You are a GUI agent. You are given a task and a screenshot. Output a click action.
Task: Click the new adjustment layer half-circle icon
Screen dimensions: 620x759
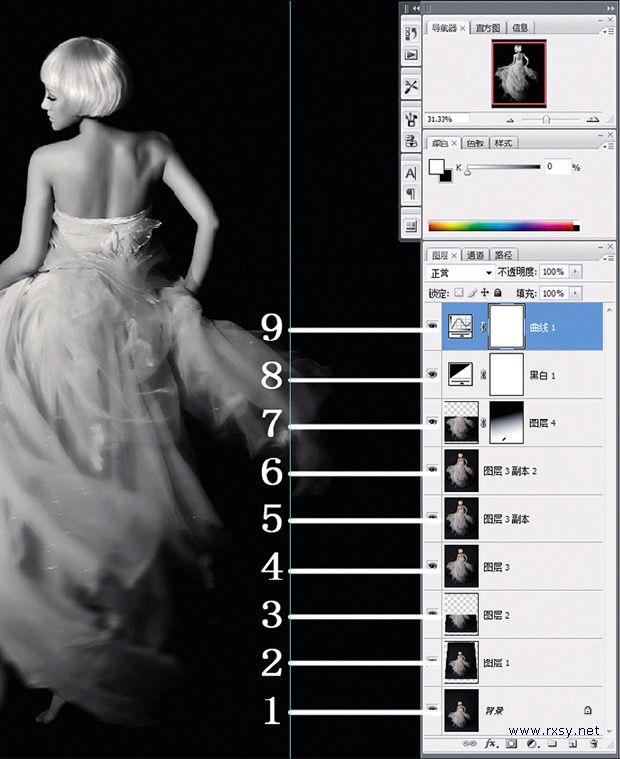click(532, 744)
